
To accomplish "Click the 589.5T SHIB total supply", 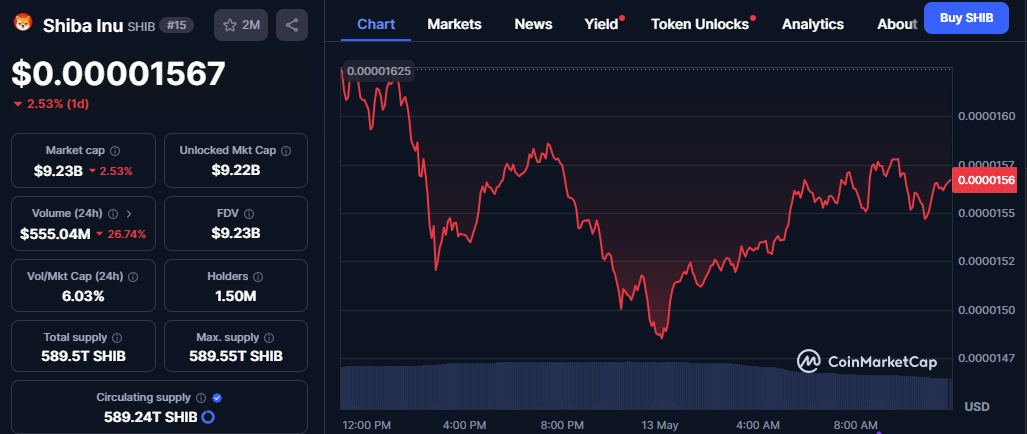I will click(84, 357).
